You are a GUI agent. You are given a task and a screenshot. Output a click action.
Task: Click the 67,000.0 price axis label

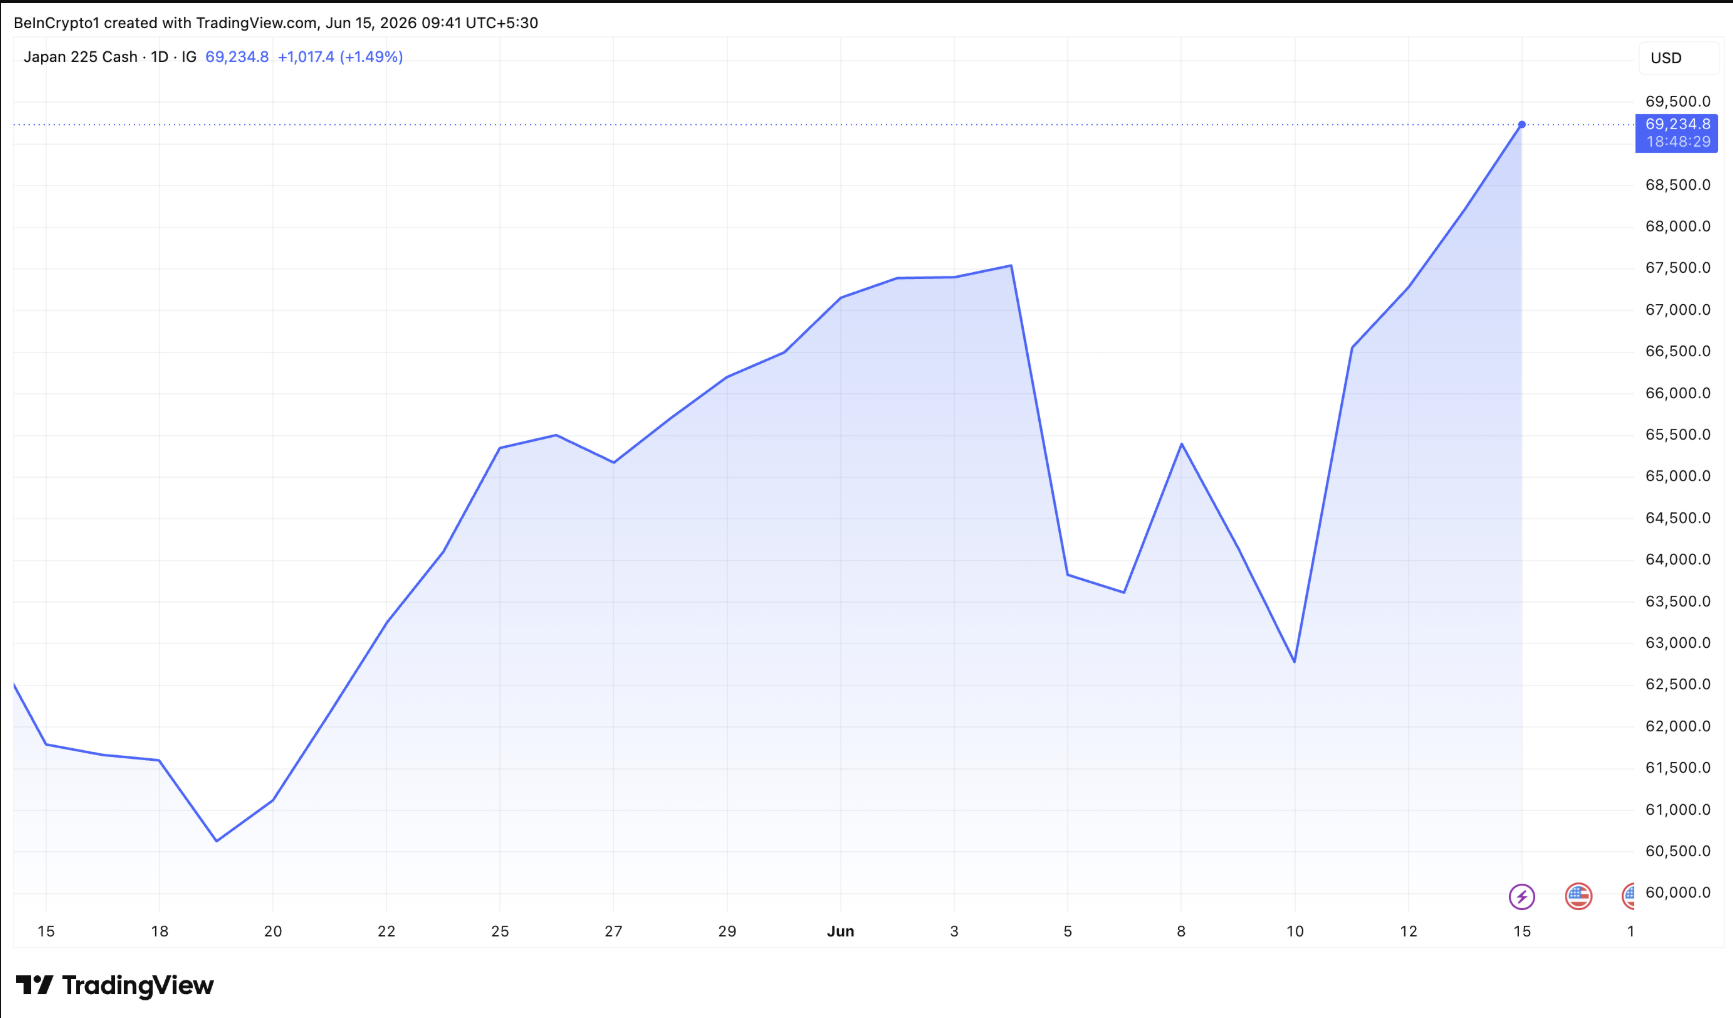[1678, 310]
